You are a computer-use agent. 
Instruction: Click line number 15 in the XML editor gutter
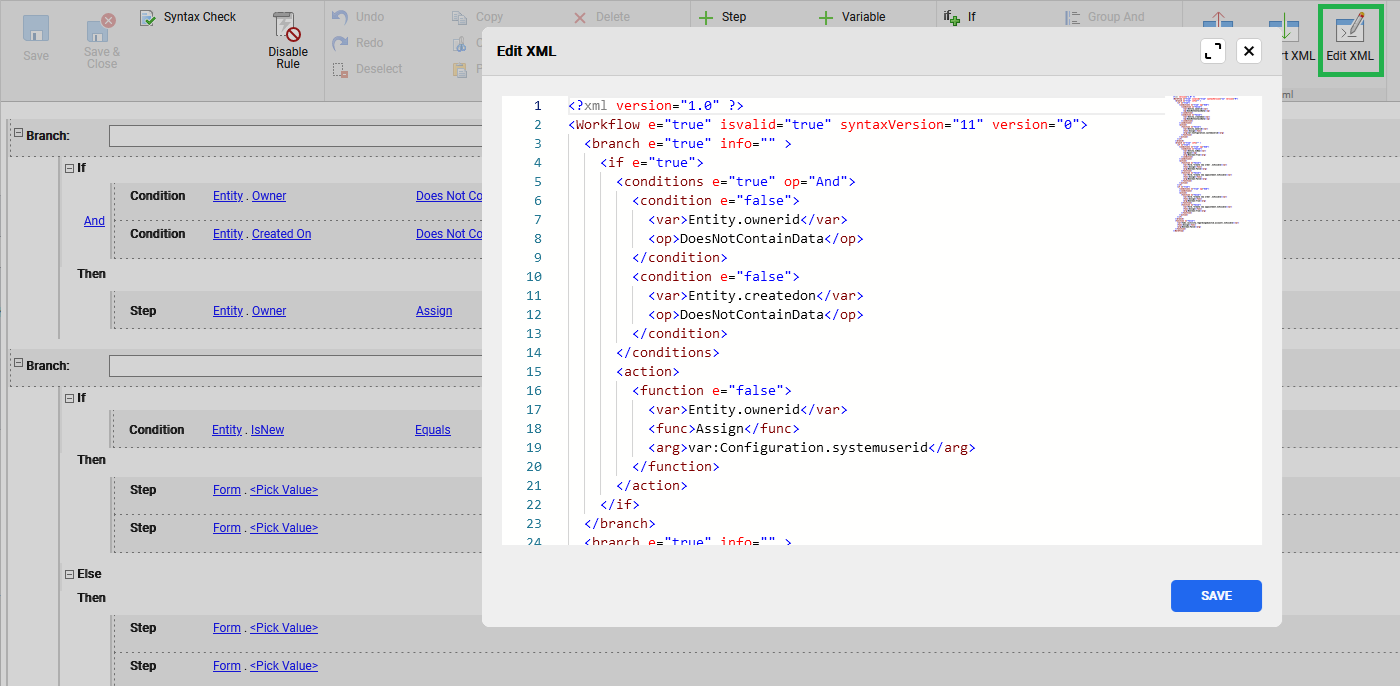click(x=534, y=372)
